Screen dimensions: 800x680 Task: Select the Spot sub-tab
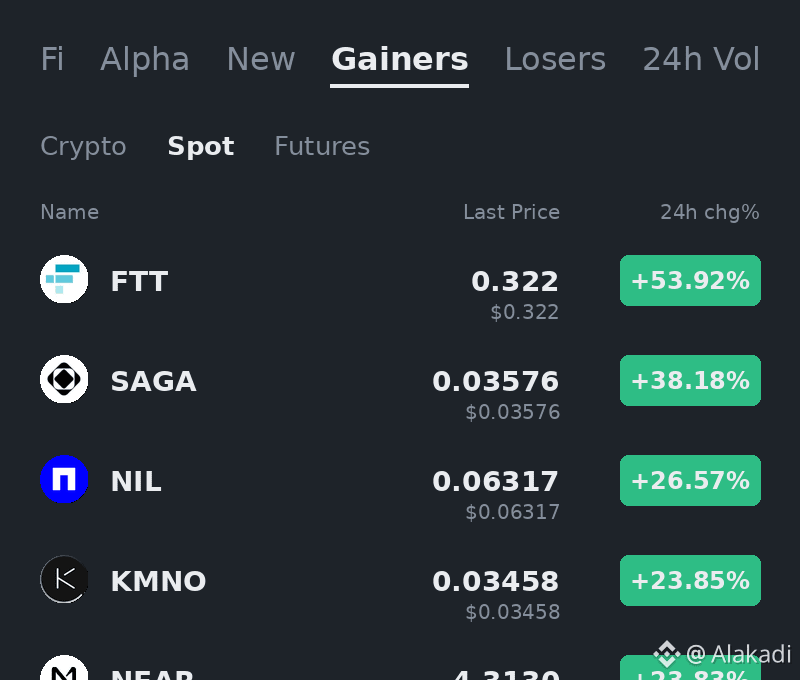(x=201, y=147)
